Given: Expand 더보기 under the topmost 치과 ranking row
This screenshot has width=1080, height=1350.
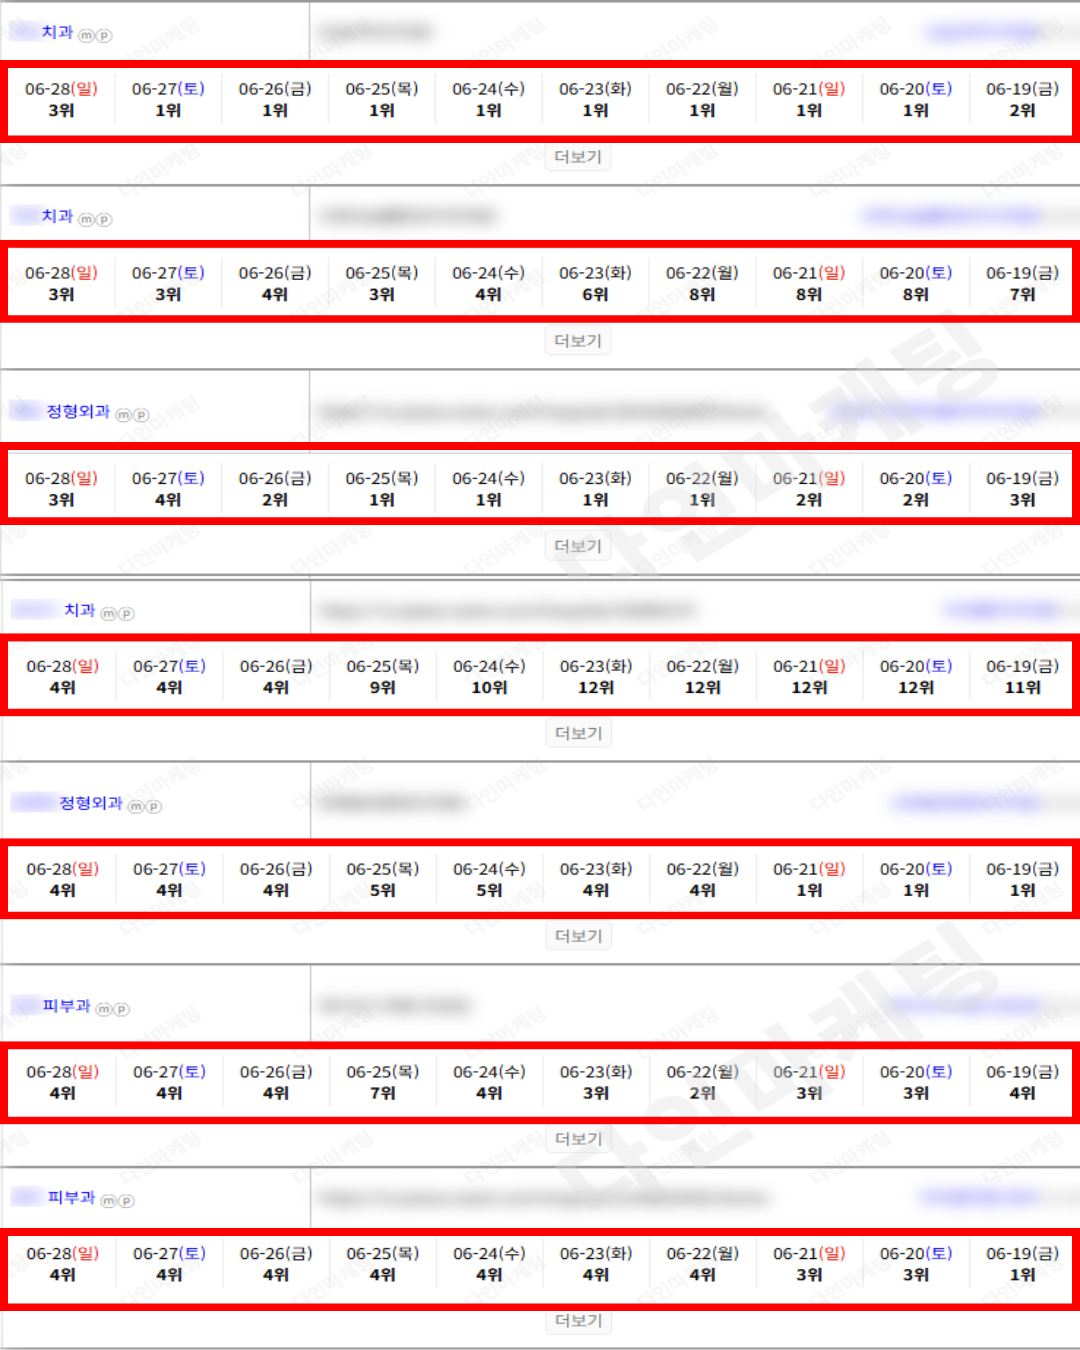Looking at the screenshot, I should [x=578, y=157].
